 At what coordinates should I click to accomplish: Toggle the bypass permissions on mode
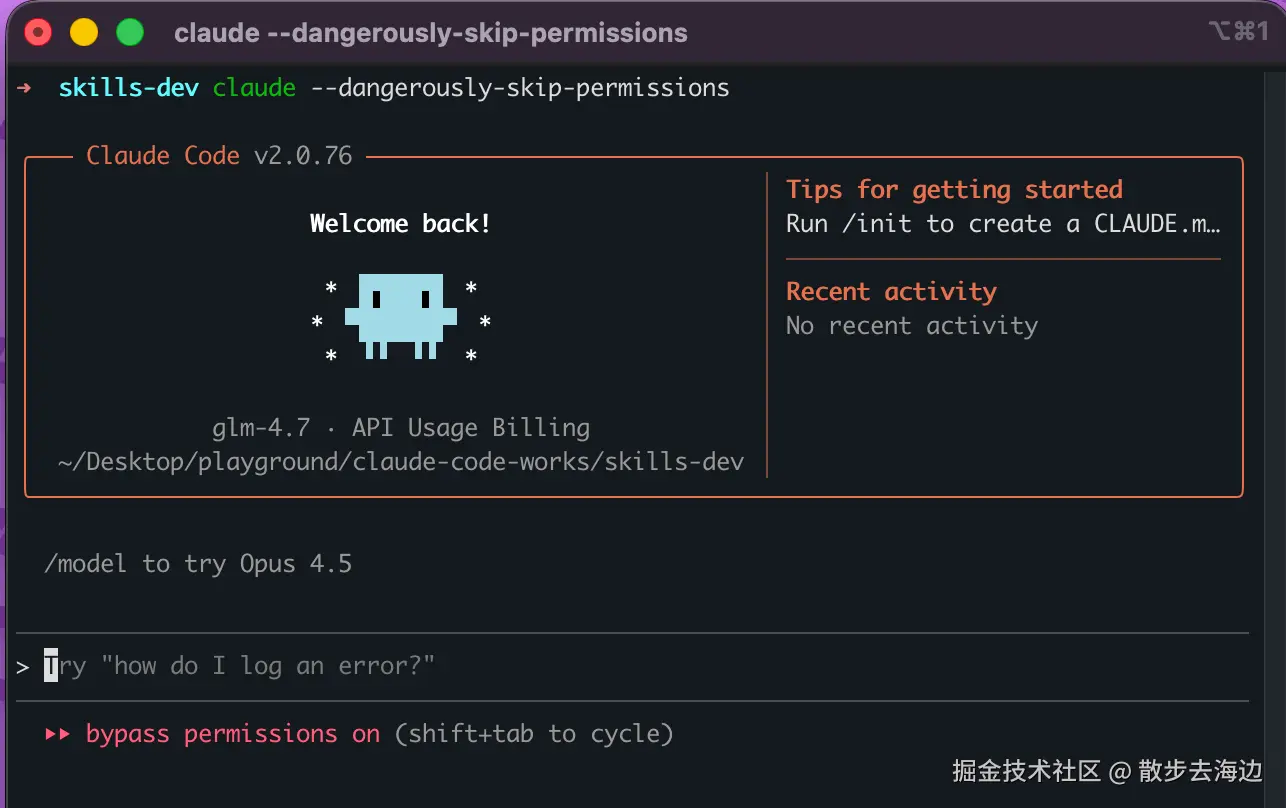pos(233,734)
